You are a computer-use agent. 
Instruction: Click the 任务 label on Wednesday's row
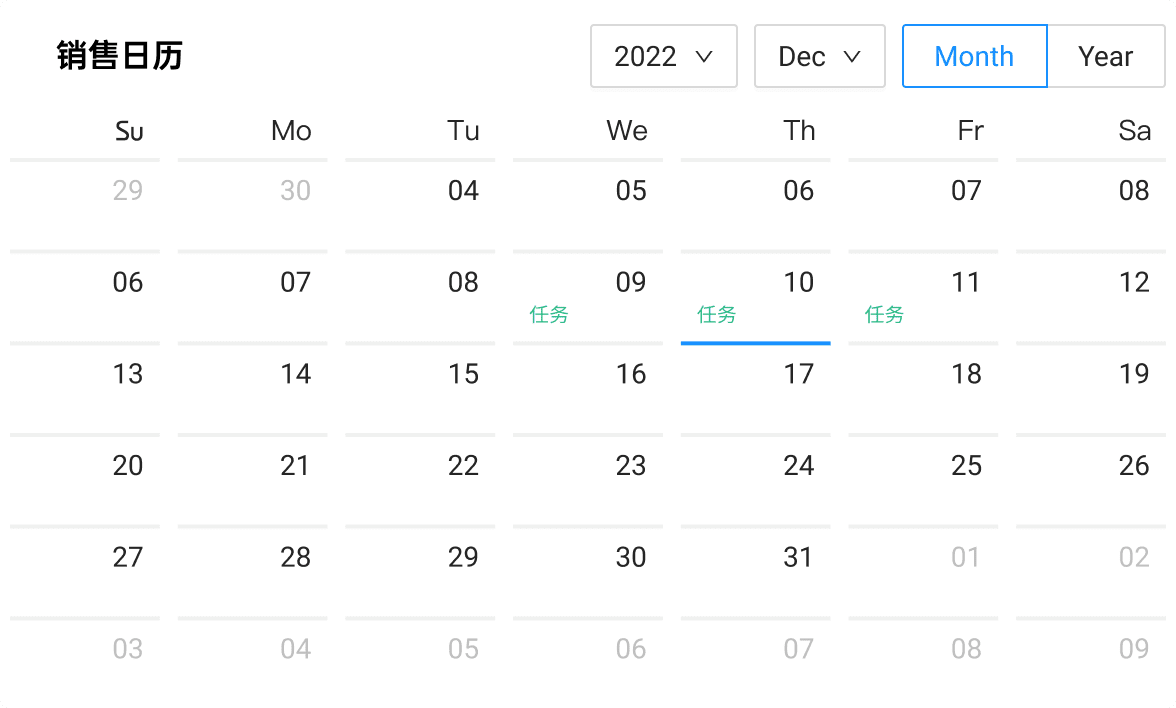(x=549, y=315)
